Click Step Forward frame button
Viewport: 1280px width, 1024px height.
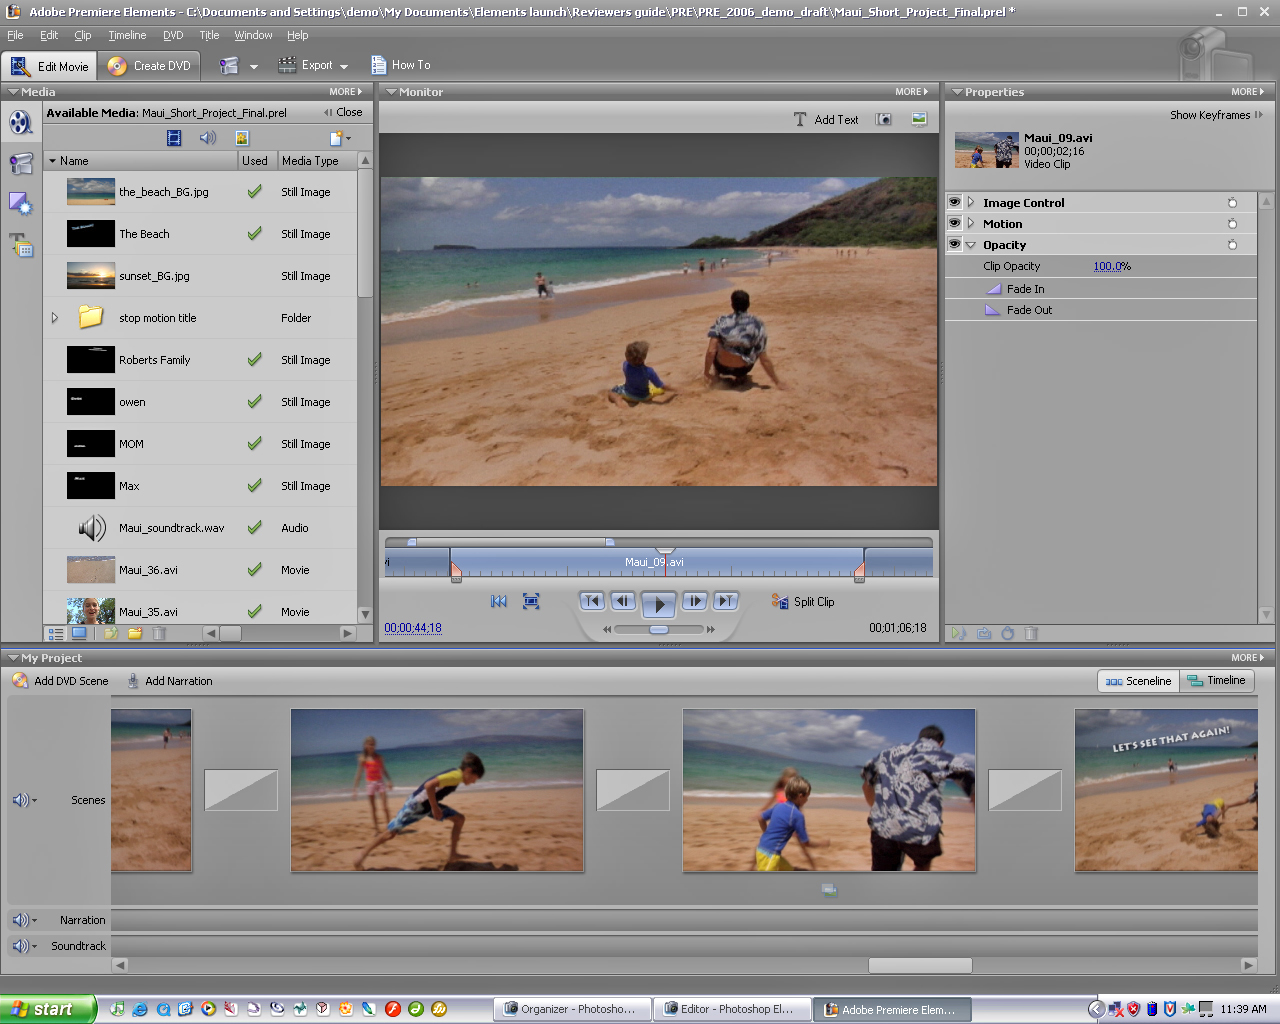(694, 601)
